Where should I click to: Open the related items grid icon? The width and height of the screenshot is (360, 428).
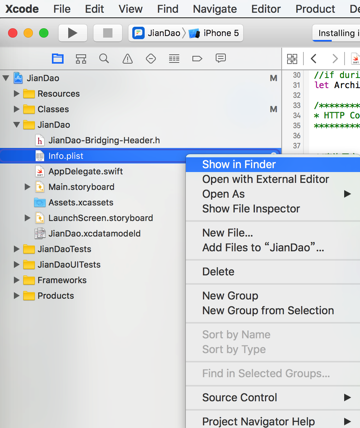click(x=292, y=59)
